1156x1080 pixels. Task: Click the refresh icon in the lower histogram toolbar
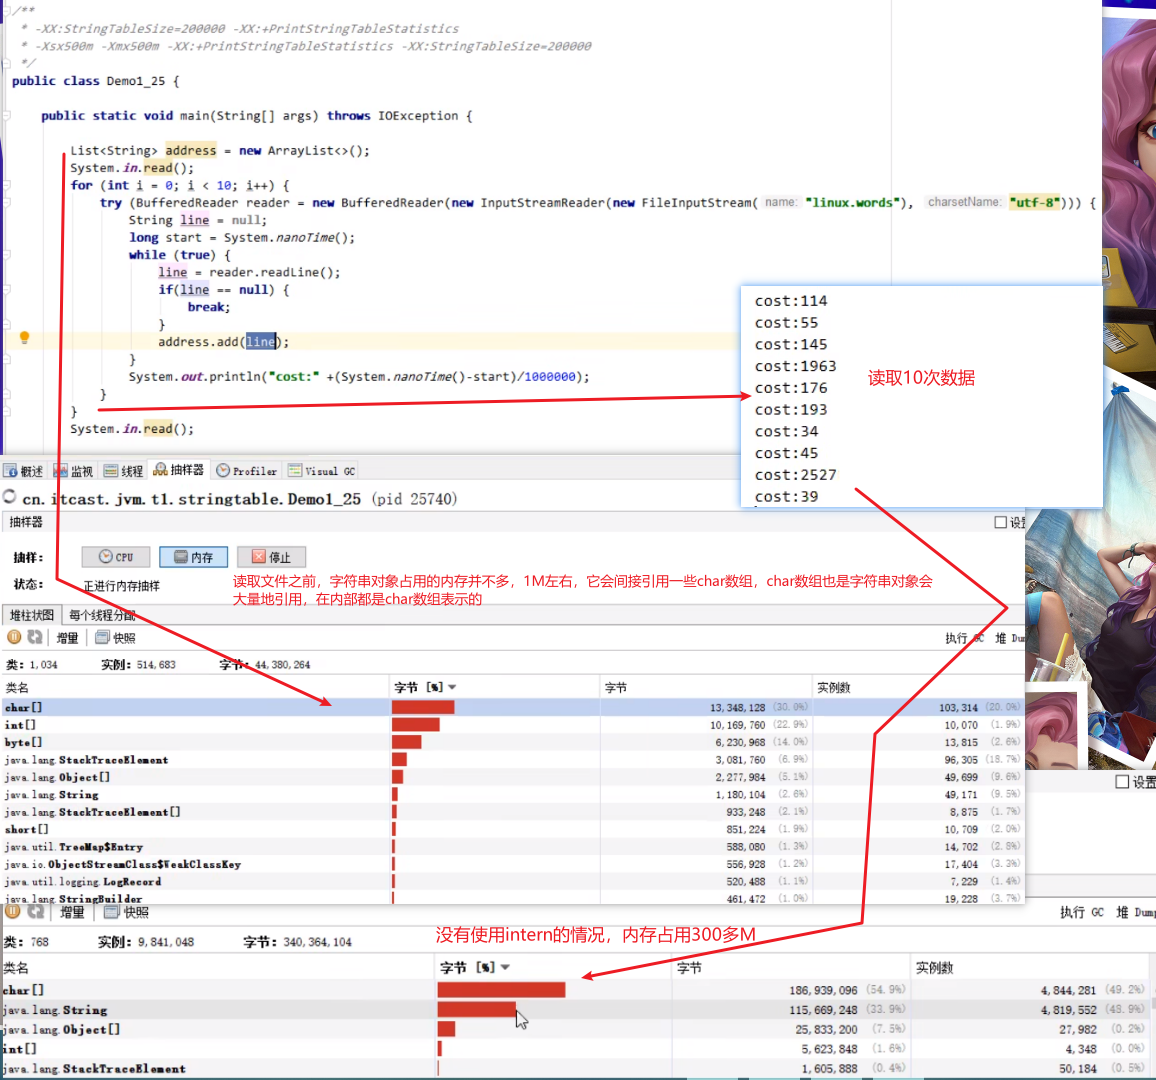click(35, 911)
